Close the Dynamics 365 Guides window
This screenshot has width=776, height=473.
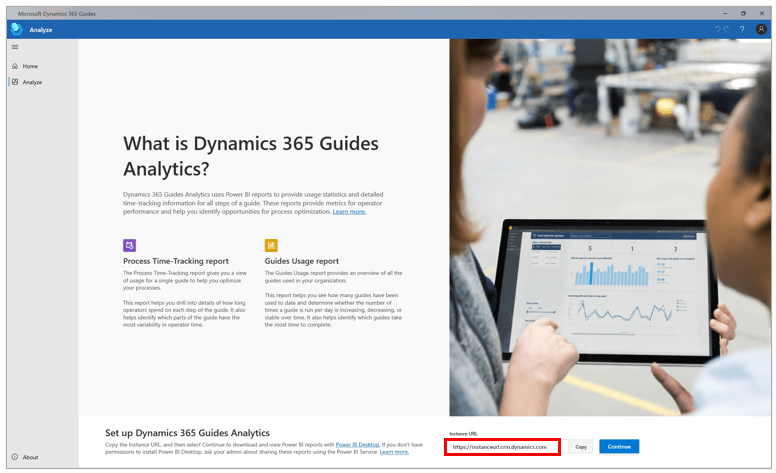[x=762, y=13]
